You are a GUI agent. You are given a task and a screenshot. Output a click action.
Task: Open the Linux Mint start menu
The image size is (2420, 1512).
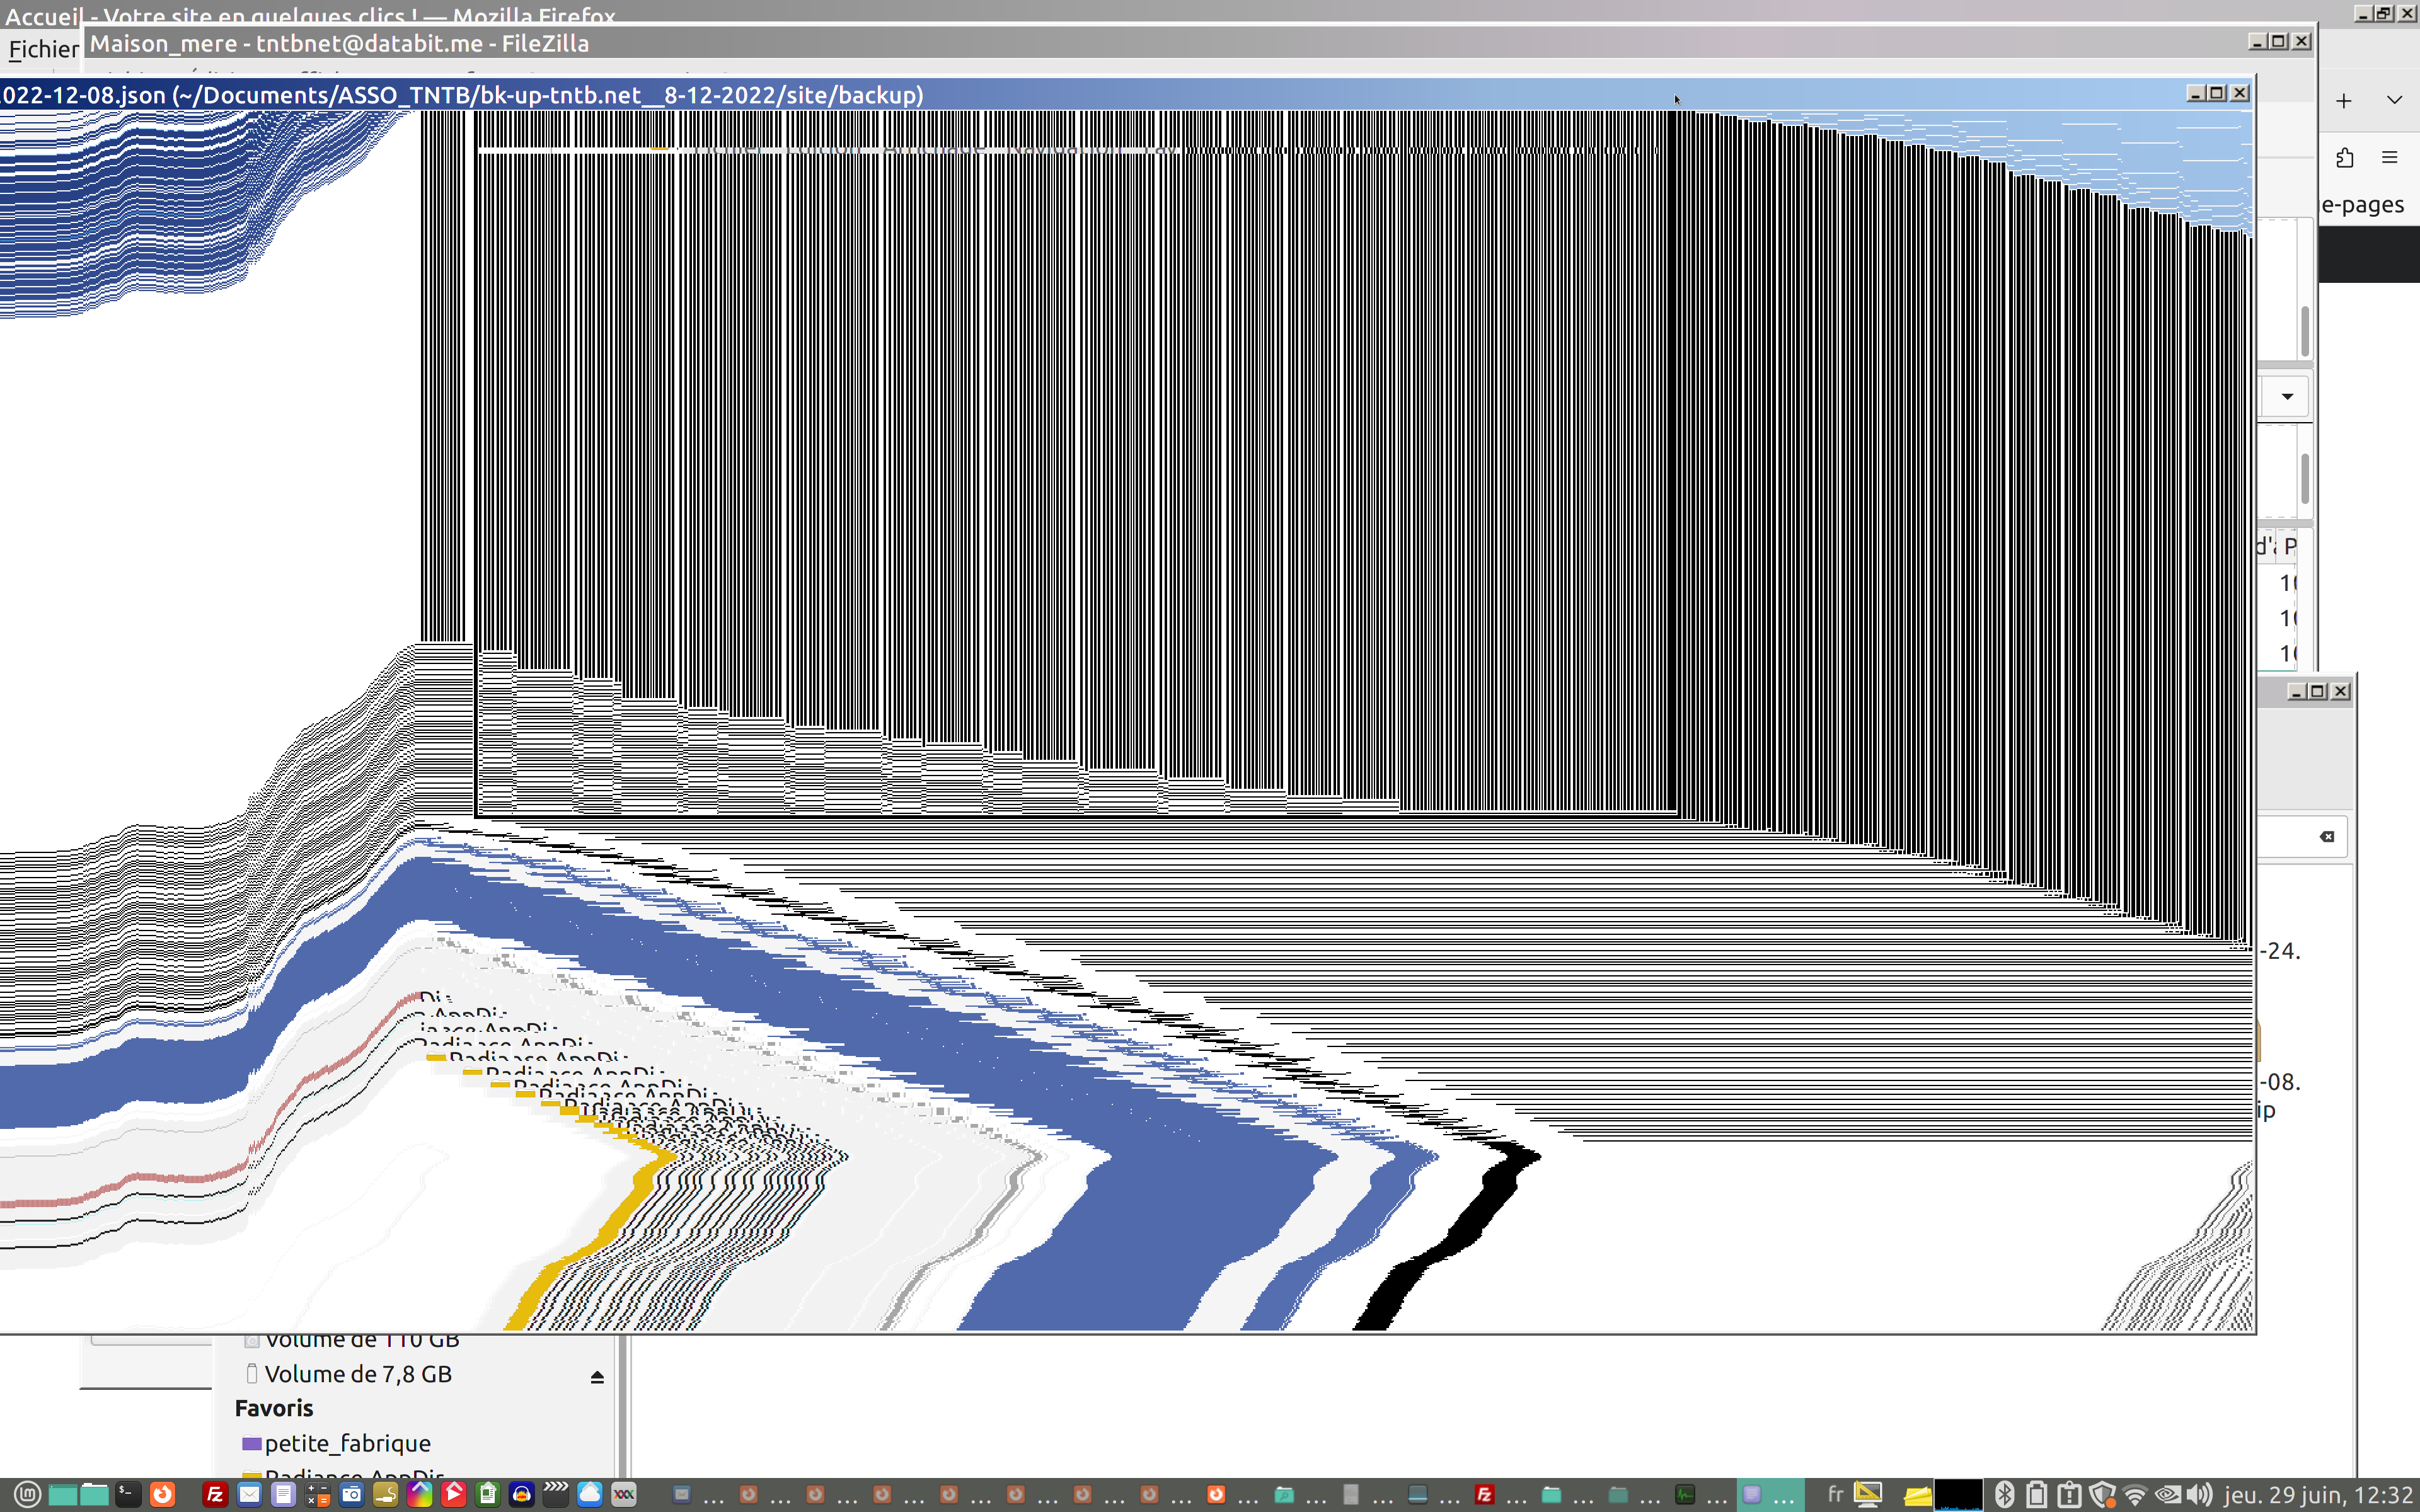click(27, 1494)
